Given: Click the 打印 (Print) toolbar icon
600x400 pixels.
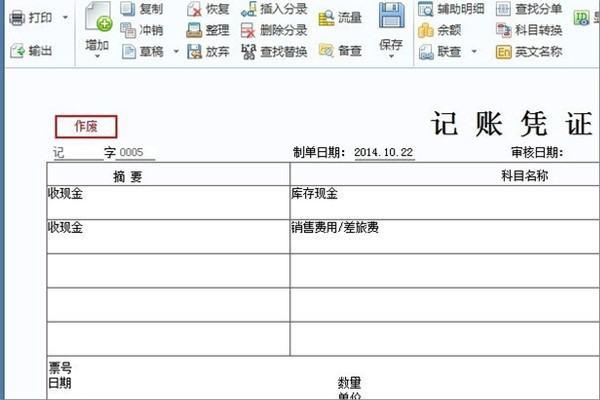Looking at the screenshot, I should coord(16,17).
